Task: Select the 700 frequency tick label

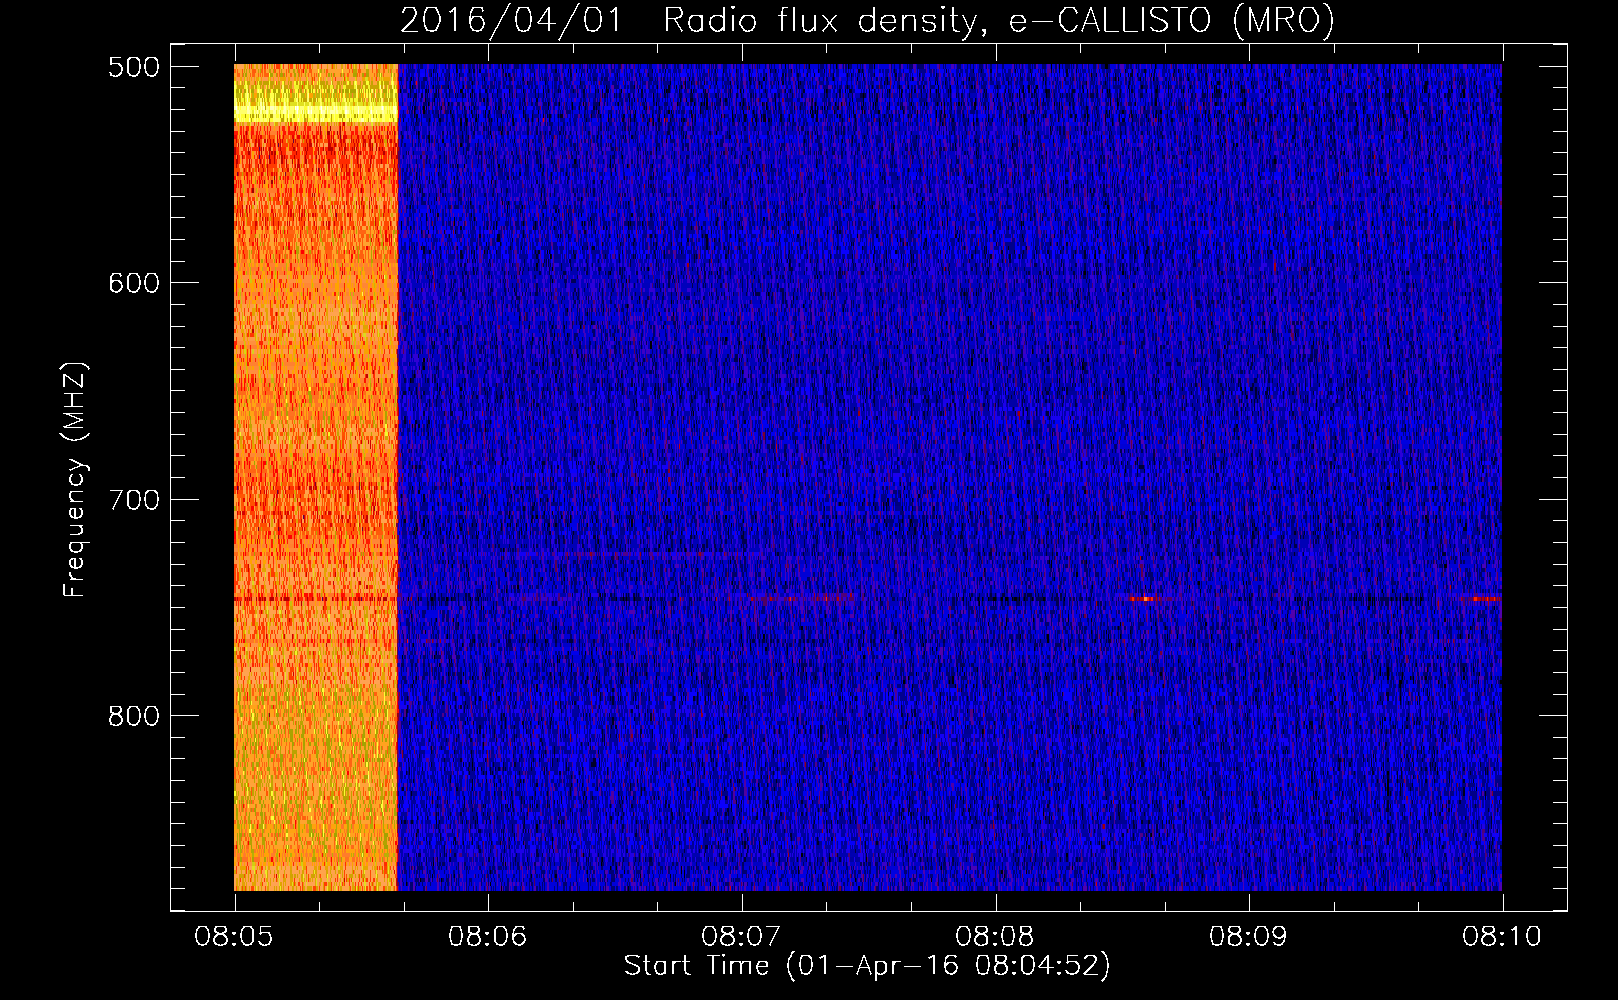Action: point(133,499)
